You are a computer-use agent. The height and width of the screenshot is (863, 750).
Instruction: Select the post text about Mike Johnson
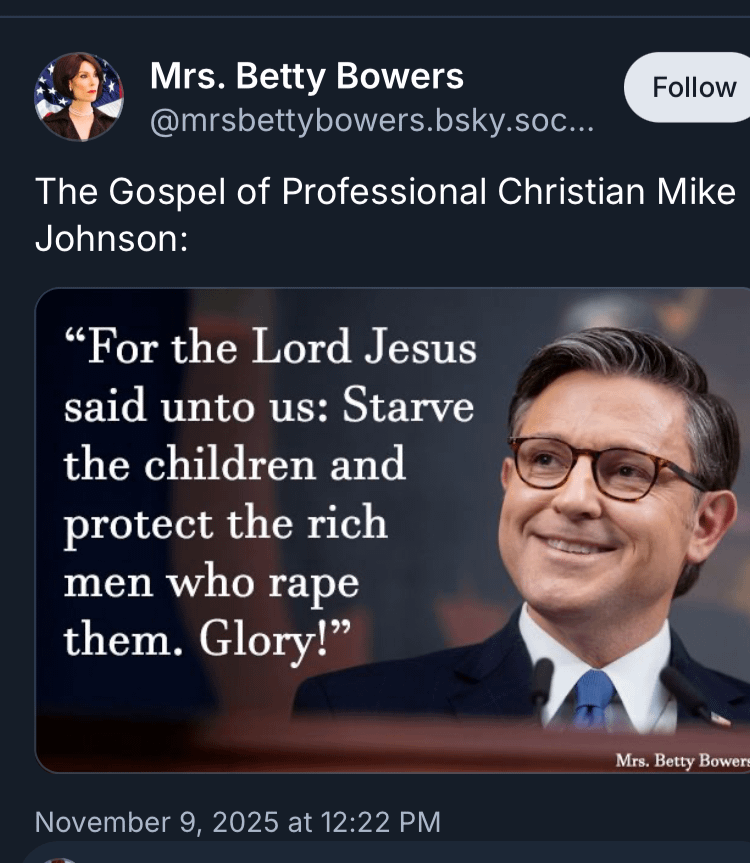tap(385, 215)
